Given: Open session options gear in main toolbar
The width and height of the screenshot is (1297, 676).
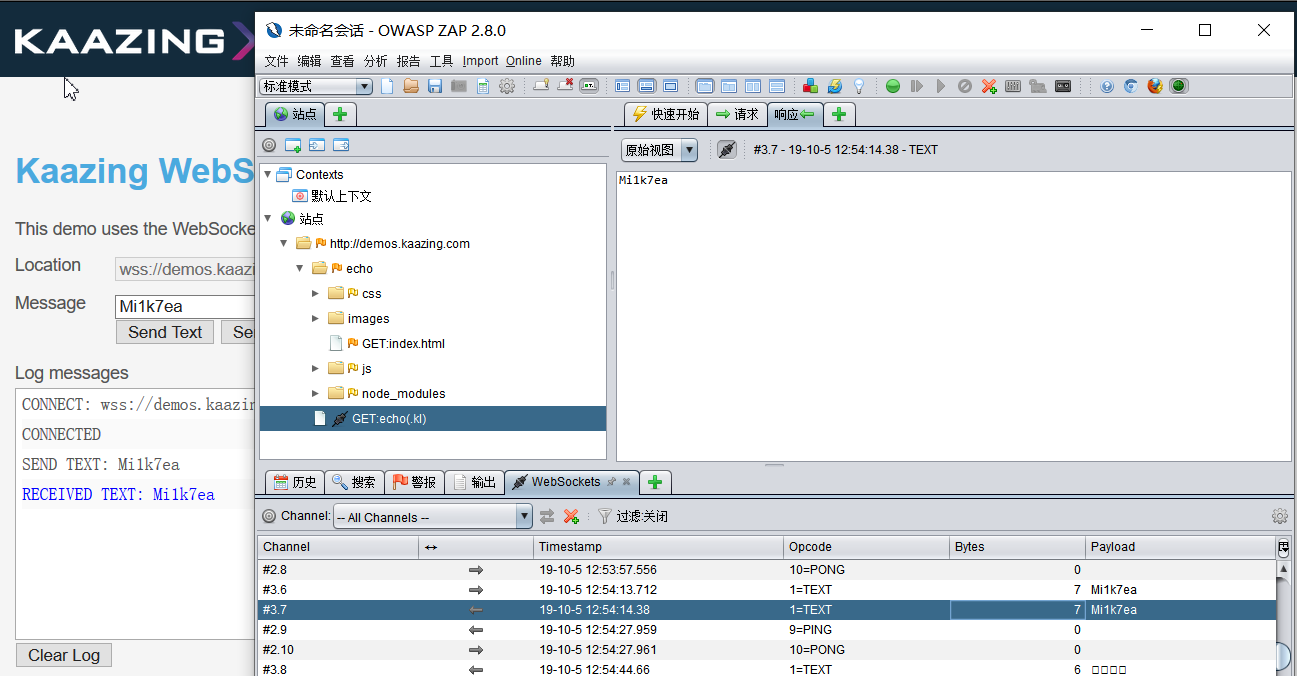Looking at the screenshot, I should [x=507, y=87].
